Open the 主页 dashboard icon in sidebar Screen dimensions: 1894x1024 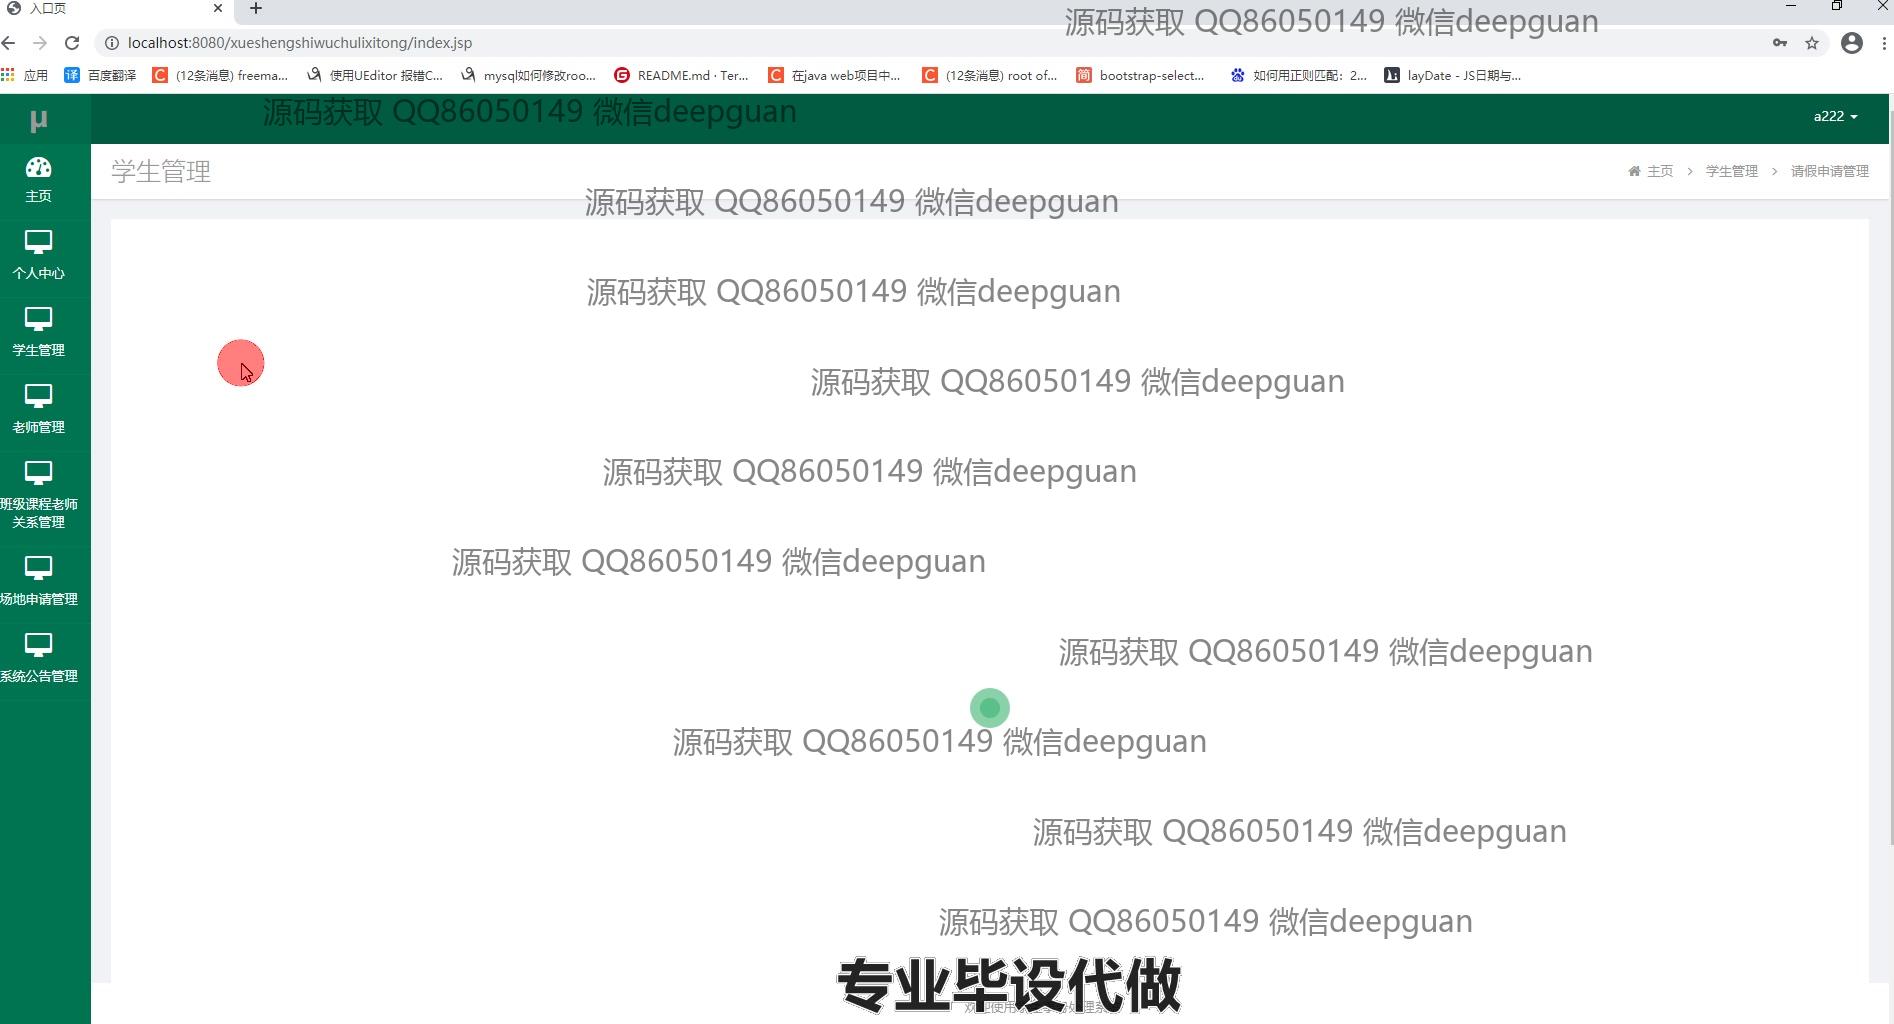[38, 167]
